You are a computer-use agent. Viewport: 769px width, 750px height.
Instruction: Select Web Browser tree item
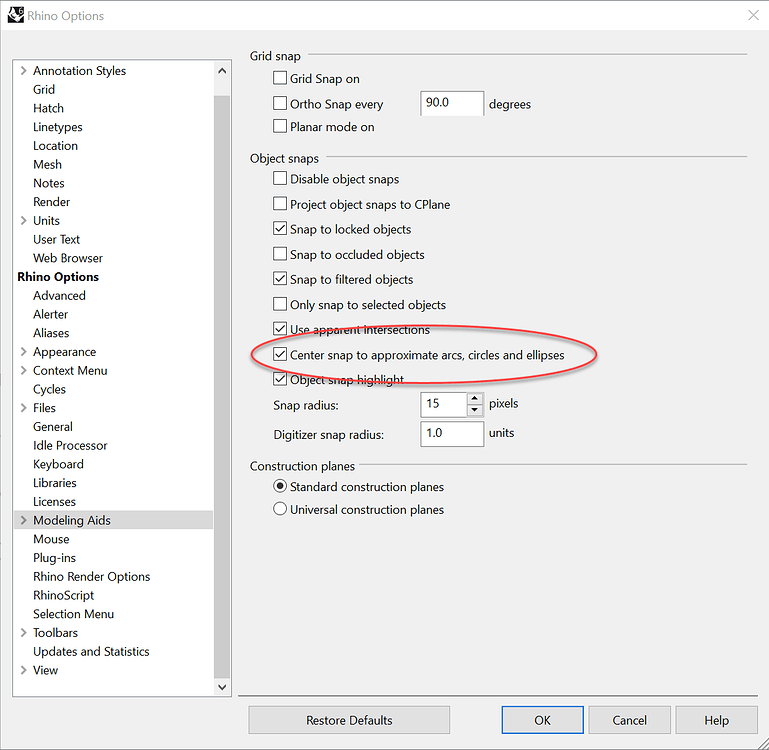tap(68, 258)
